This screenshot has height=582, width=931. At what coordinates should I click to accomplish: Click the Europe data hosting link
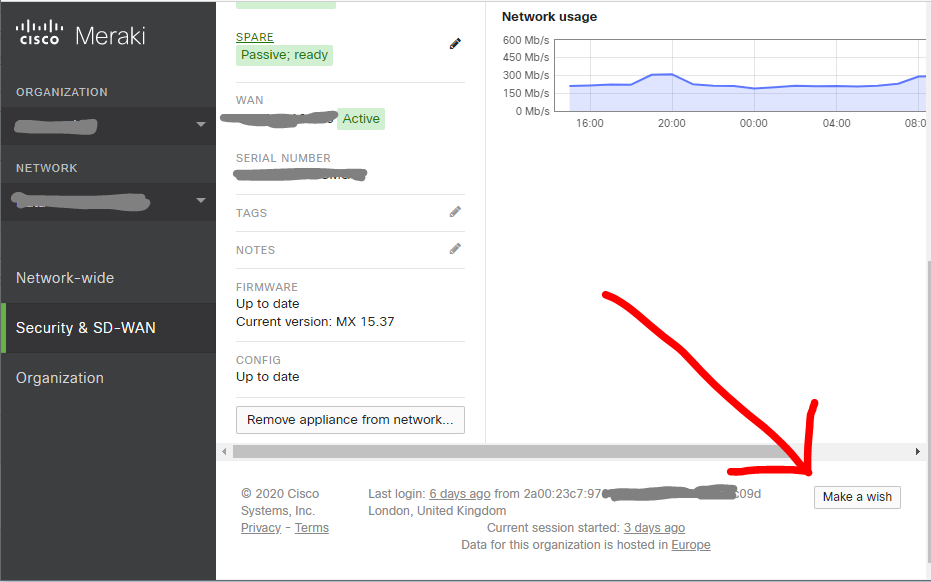coord(690,544)
